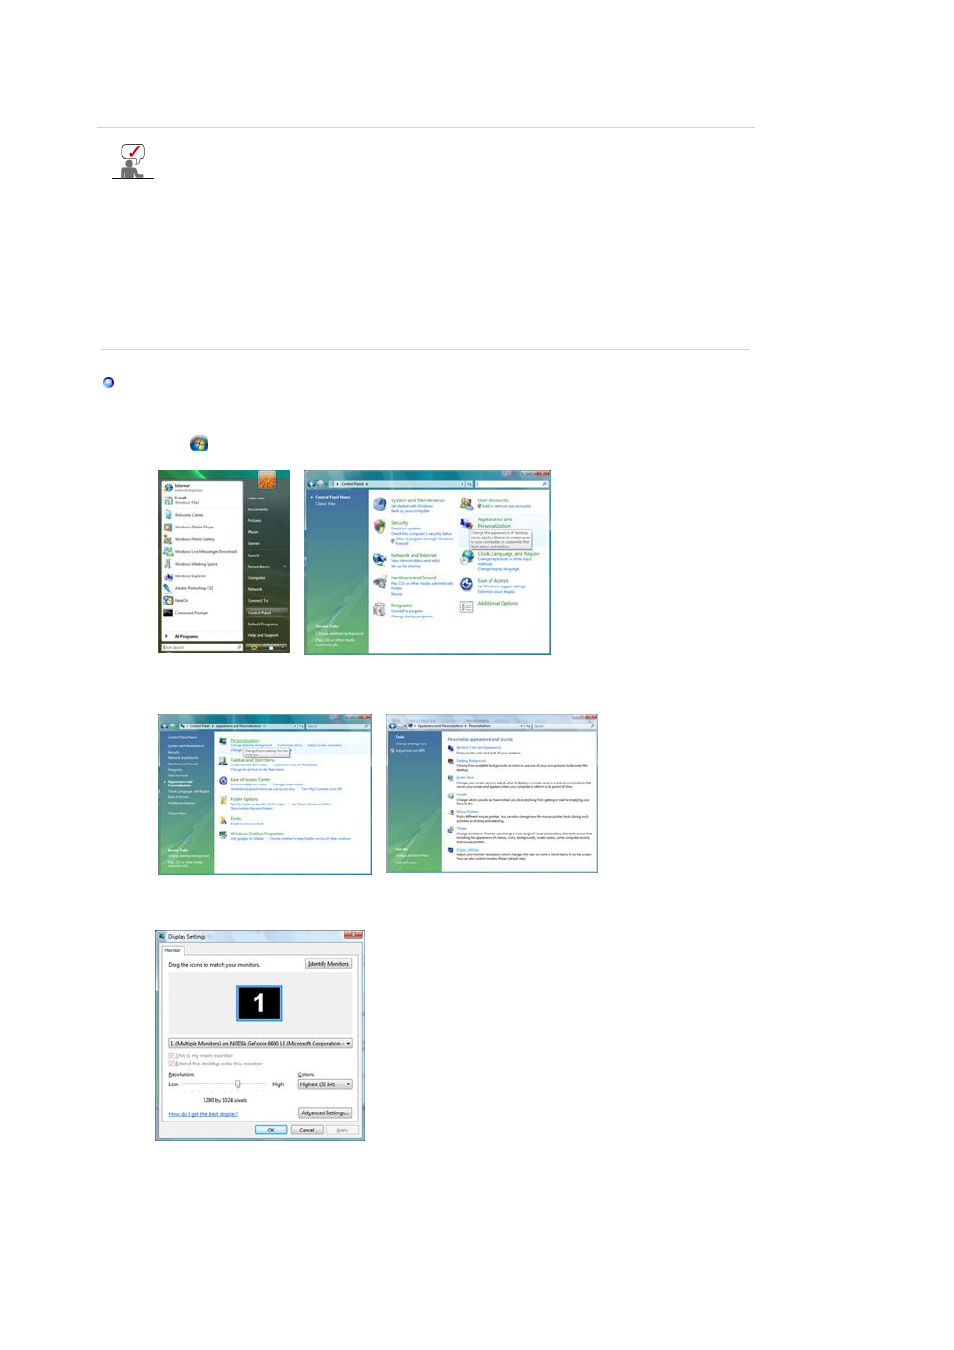
Task: Click Cancel in Display Settings
Action: (307, 1130)
